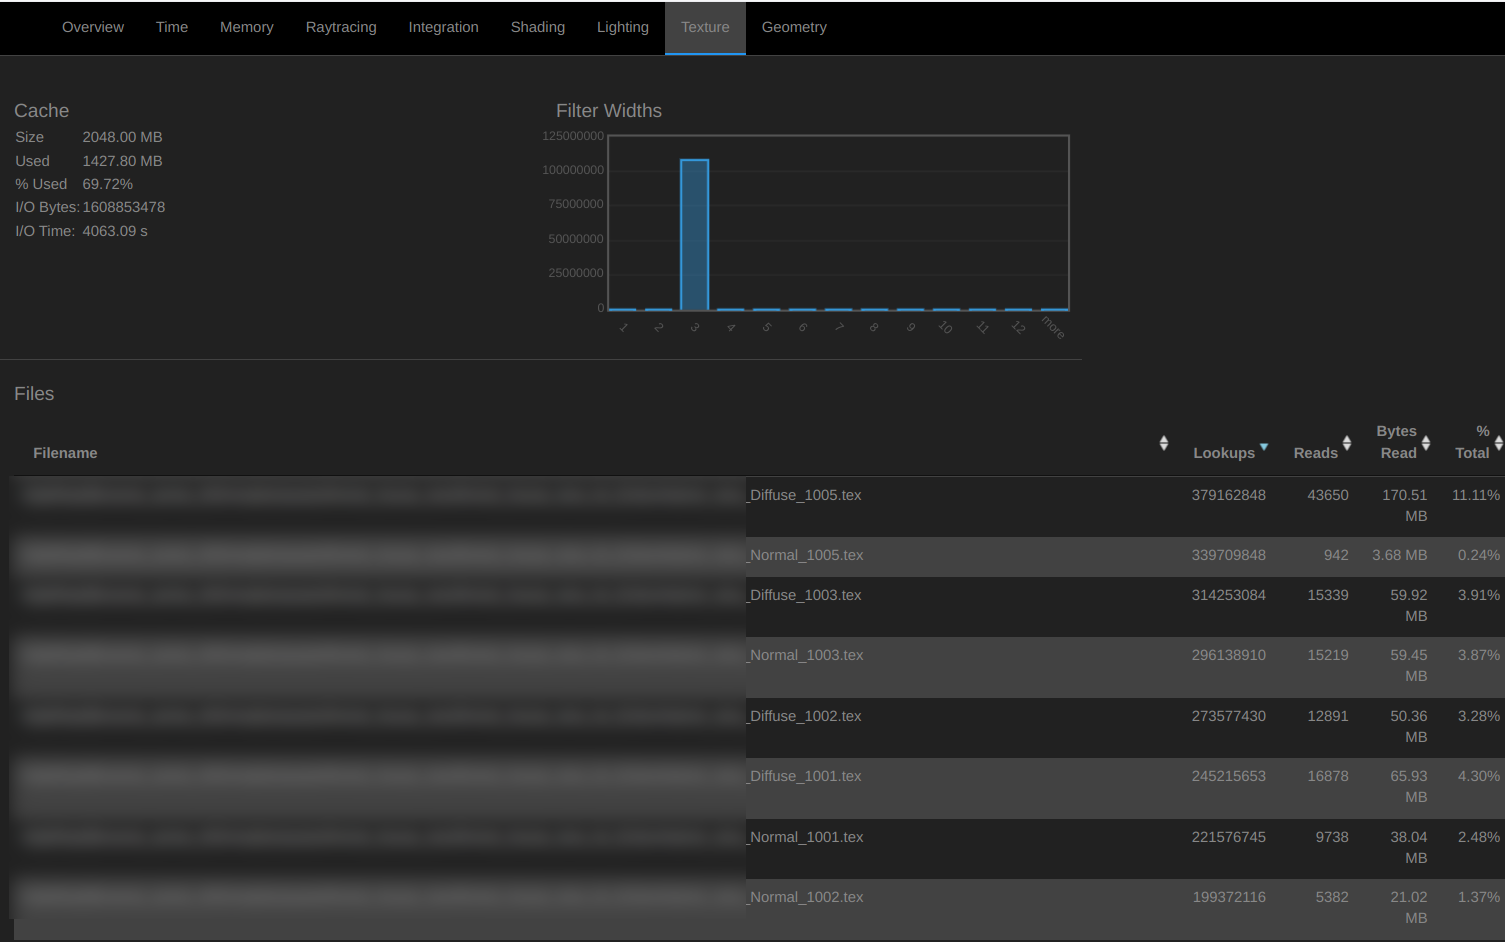Open the Memory tab
The image size is (1505, 942).
pyautogui.click(x=247, y=27)
